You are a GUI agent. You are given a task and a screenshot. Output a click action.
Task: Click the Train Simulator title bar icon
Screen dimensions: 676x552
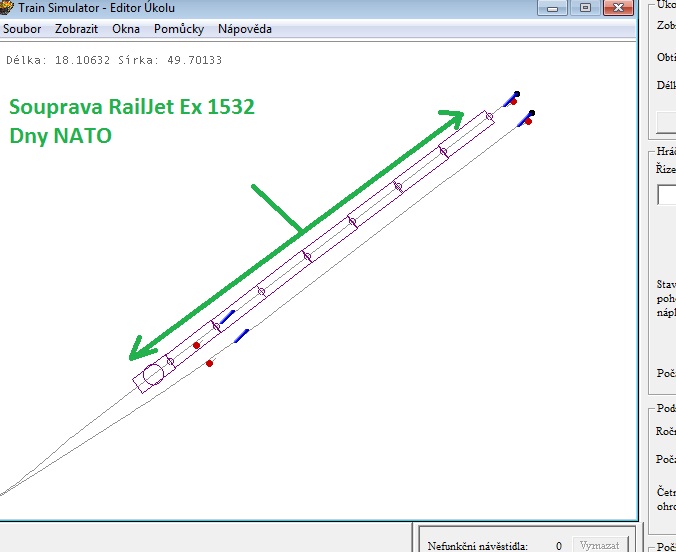tap(6, 7)
